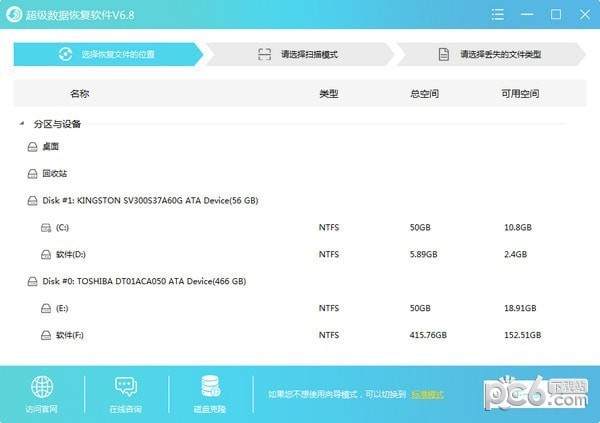
Task: Collapse the 分区与设备 tree section
Action: [x=21, y=125]
